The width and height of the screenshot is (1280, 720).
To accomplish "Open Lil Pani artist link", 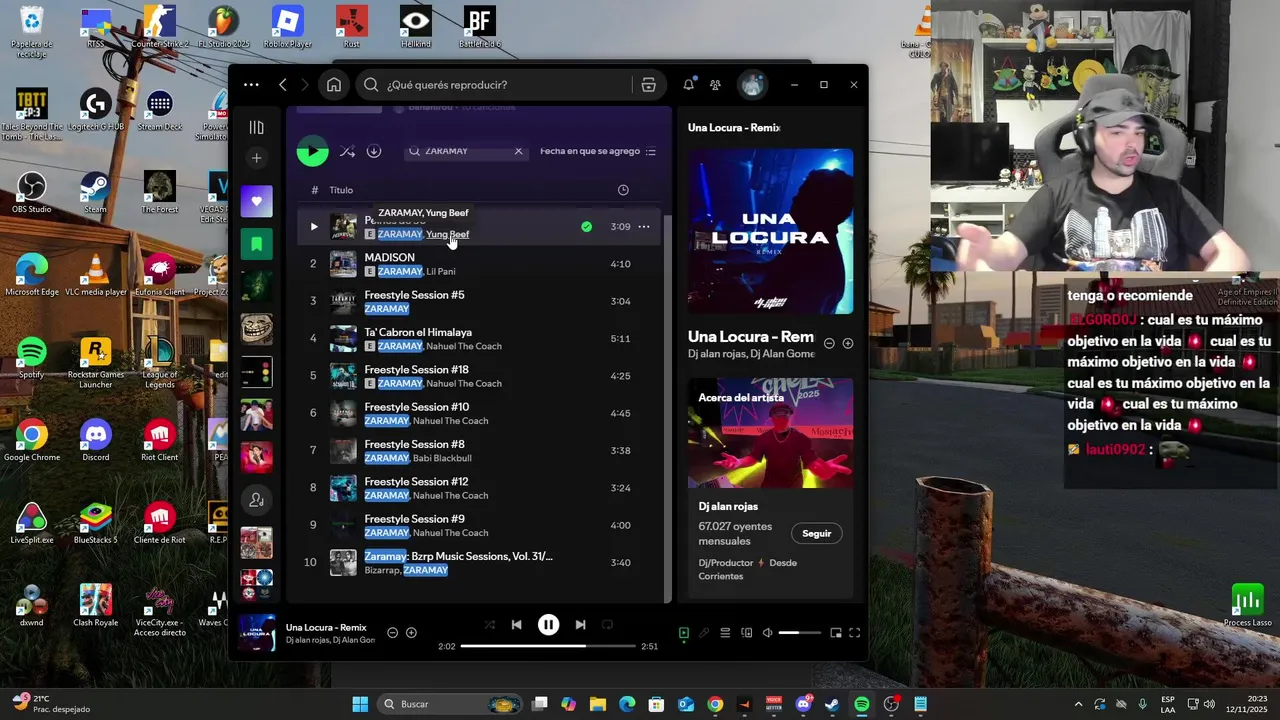I will (441, 271).
